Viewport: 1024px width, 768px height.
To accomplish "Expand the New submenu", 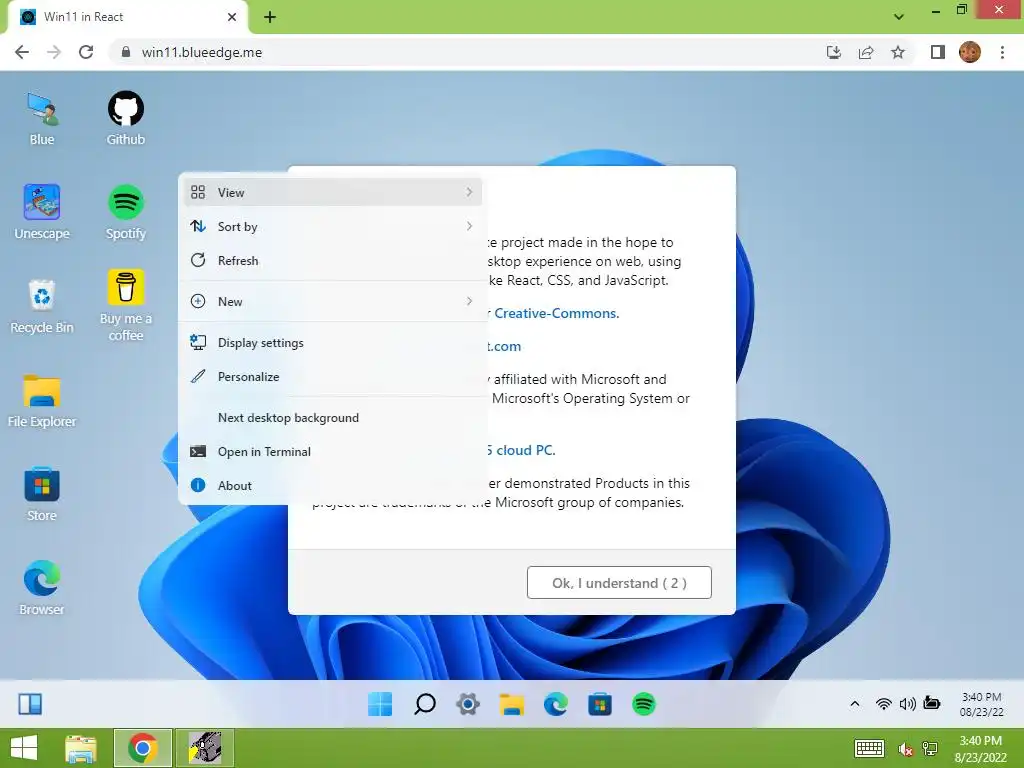I will click(x=332, y=301).
